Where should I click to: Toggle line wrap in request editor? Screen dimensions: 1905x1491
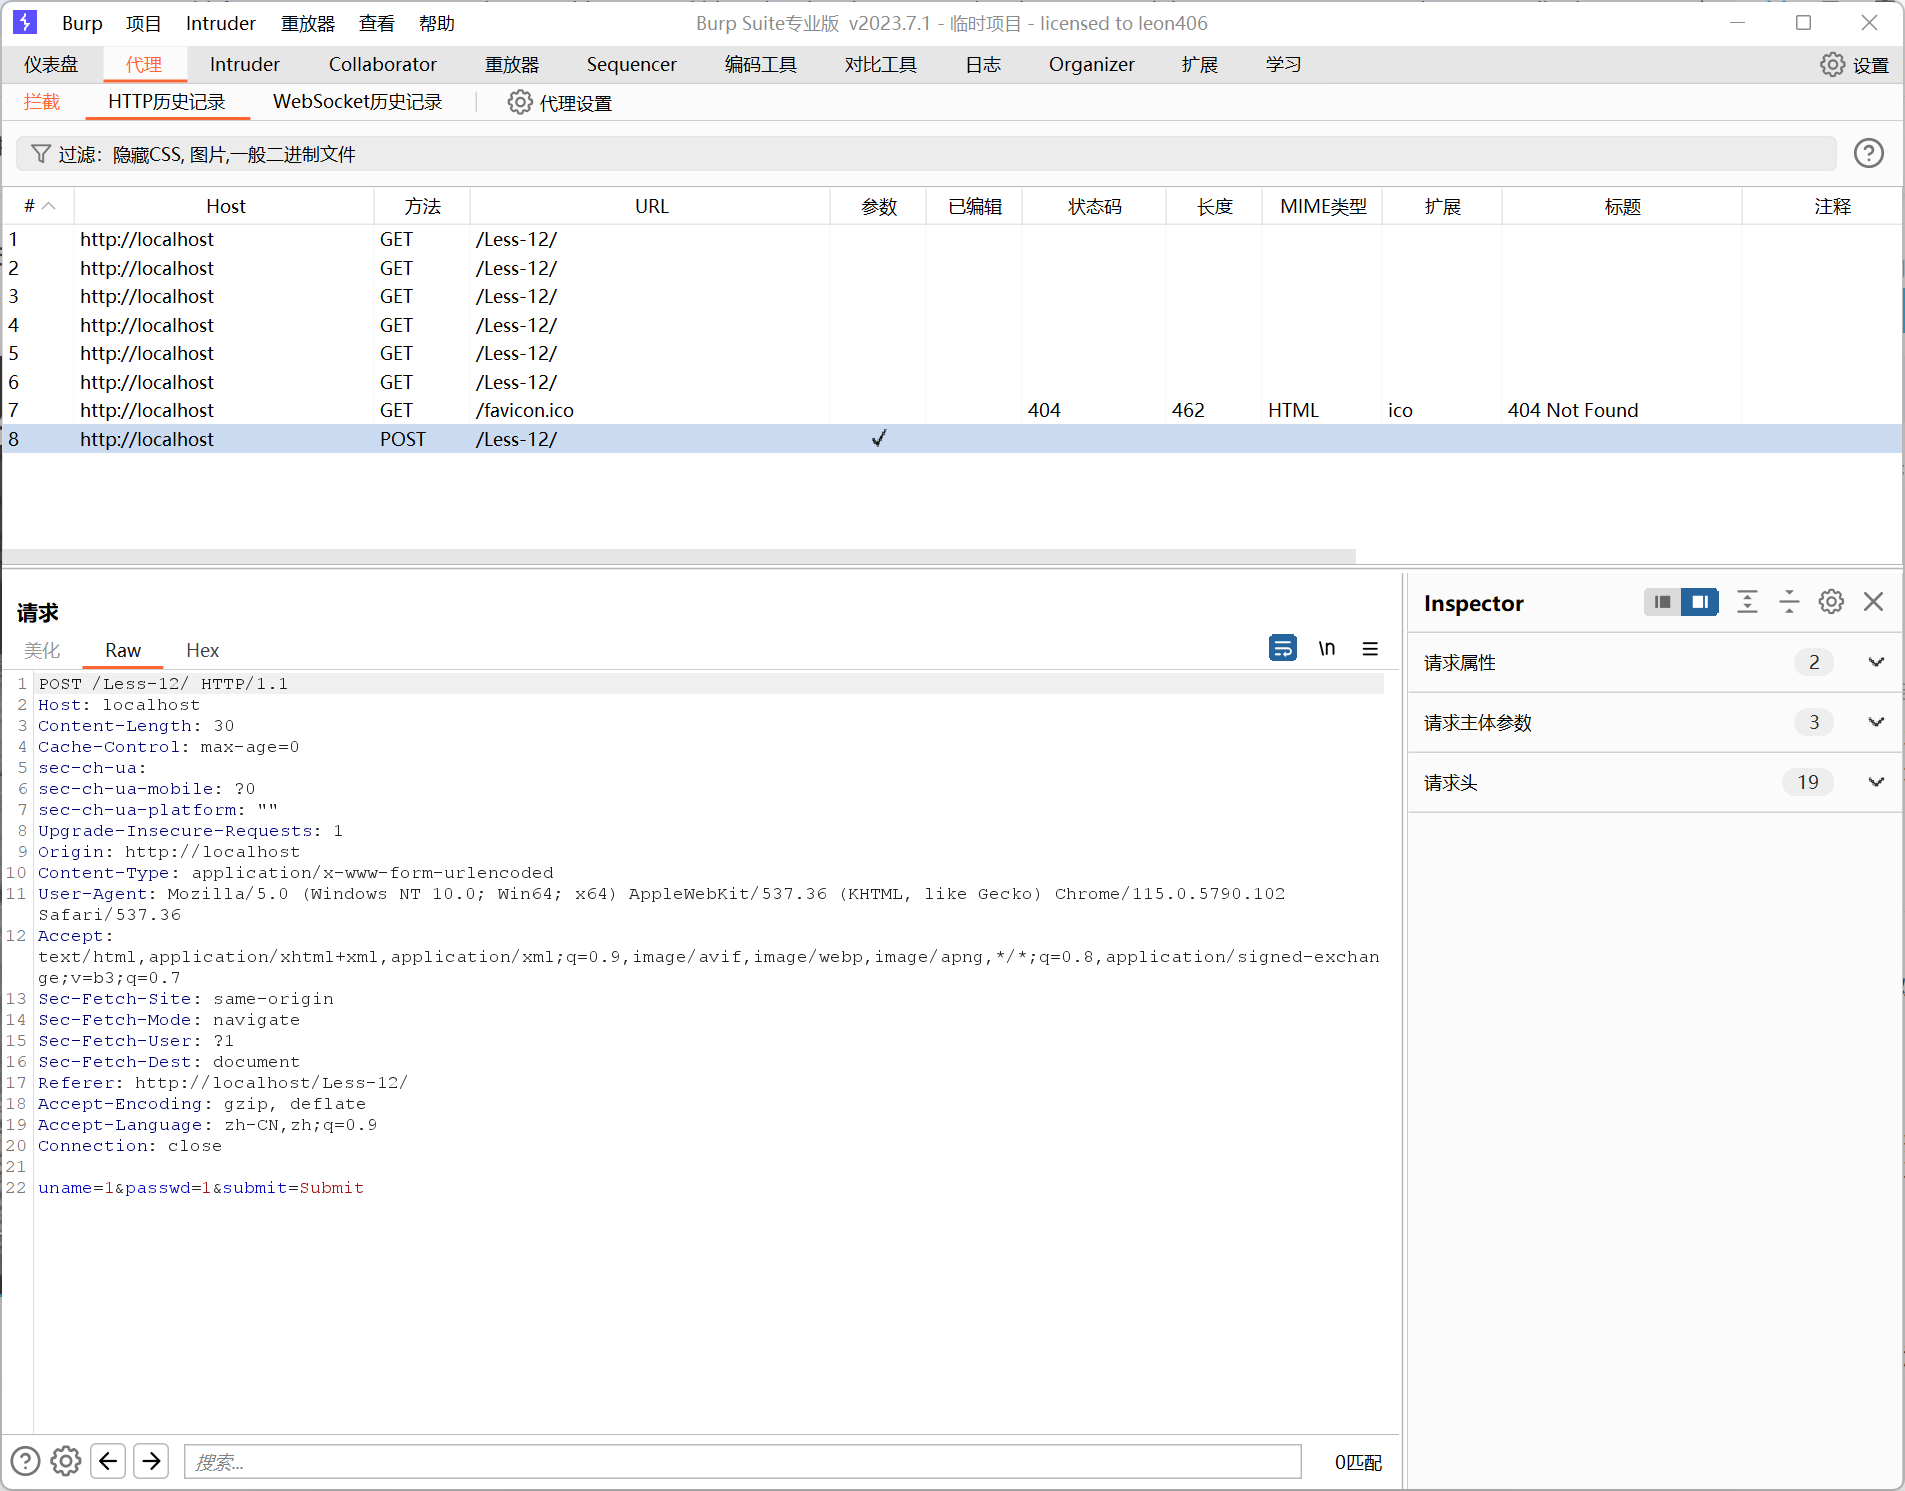[x=1282, y=649]
